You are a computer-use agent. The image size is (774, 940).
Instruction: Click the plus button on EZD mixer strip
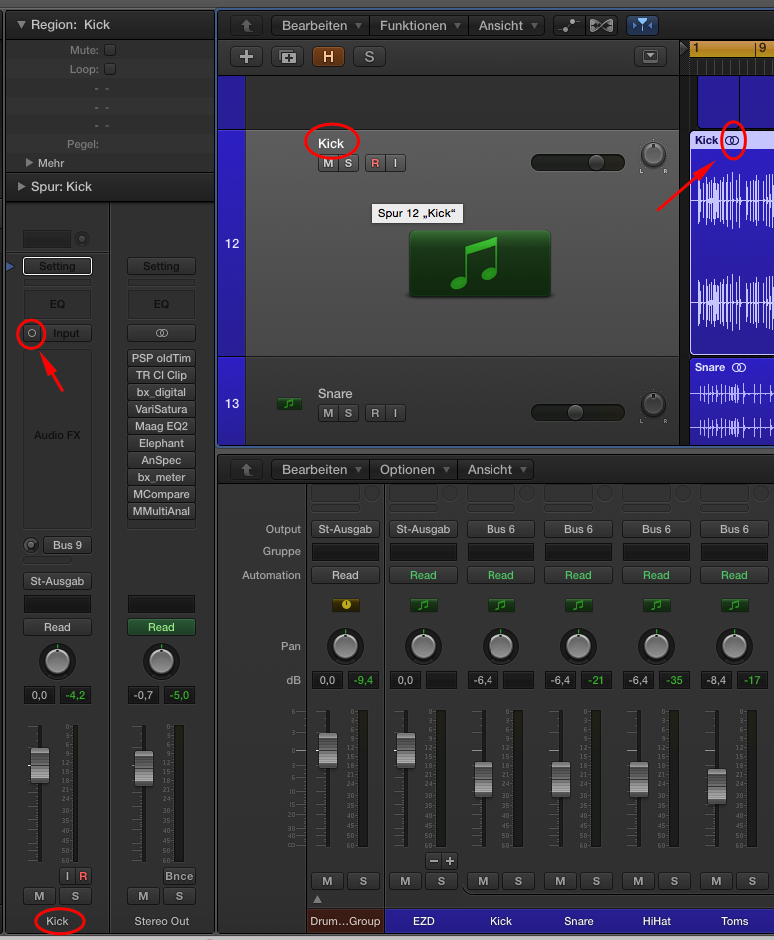(450, 861)
